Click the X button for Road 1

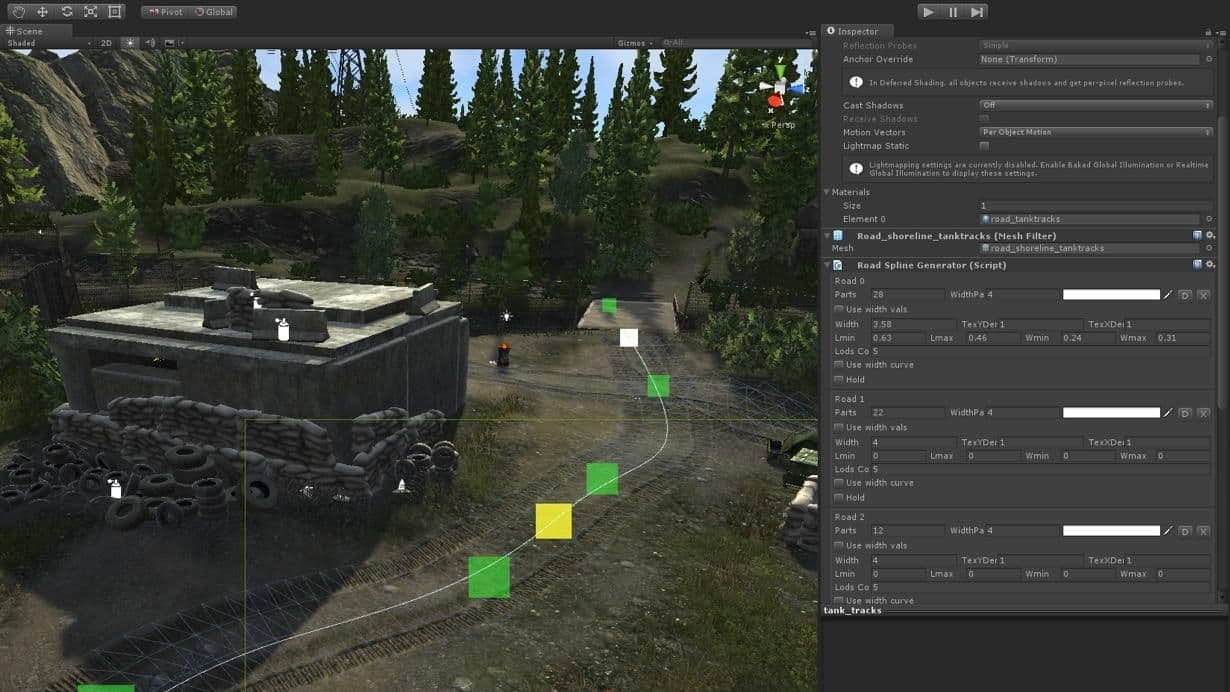coord(1203,413)
